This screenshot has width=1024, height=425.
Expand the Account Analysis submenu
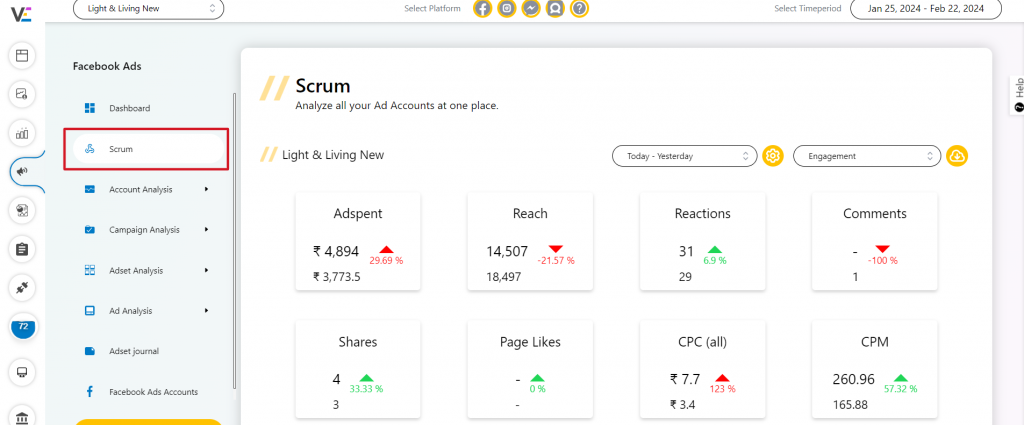(146, 189)
